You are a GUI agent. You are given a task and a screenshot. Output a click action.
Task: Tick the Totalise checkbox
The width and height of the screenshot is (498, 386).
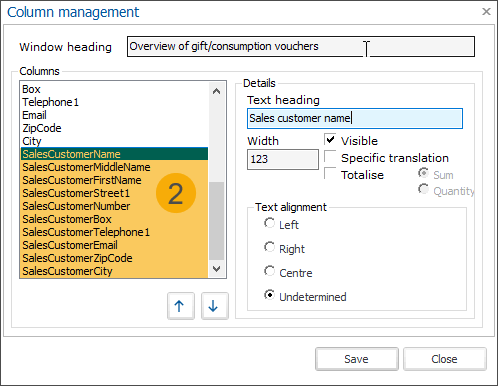pyautogui.click(x=330, y=174)
